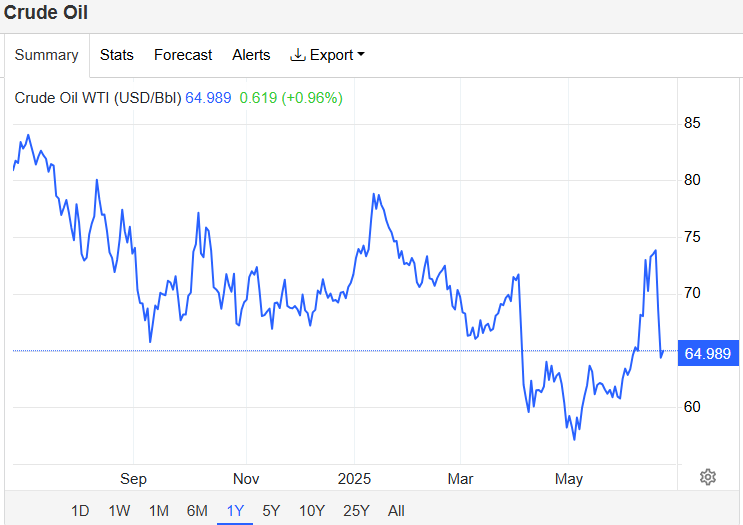This screenshot has height=525, width=743.
Task: Select the active 1Y range
Action: point(235,511)
